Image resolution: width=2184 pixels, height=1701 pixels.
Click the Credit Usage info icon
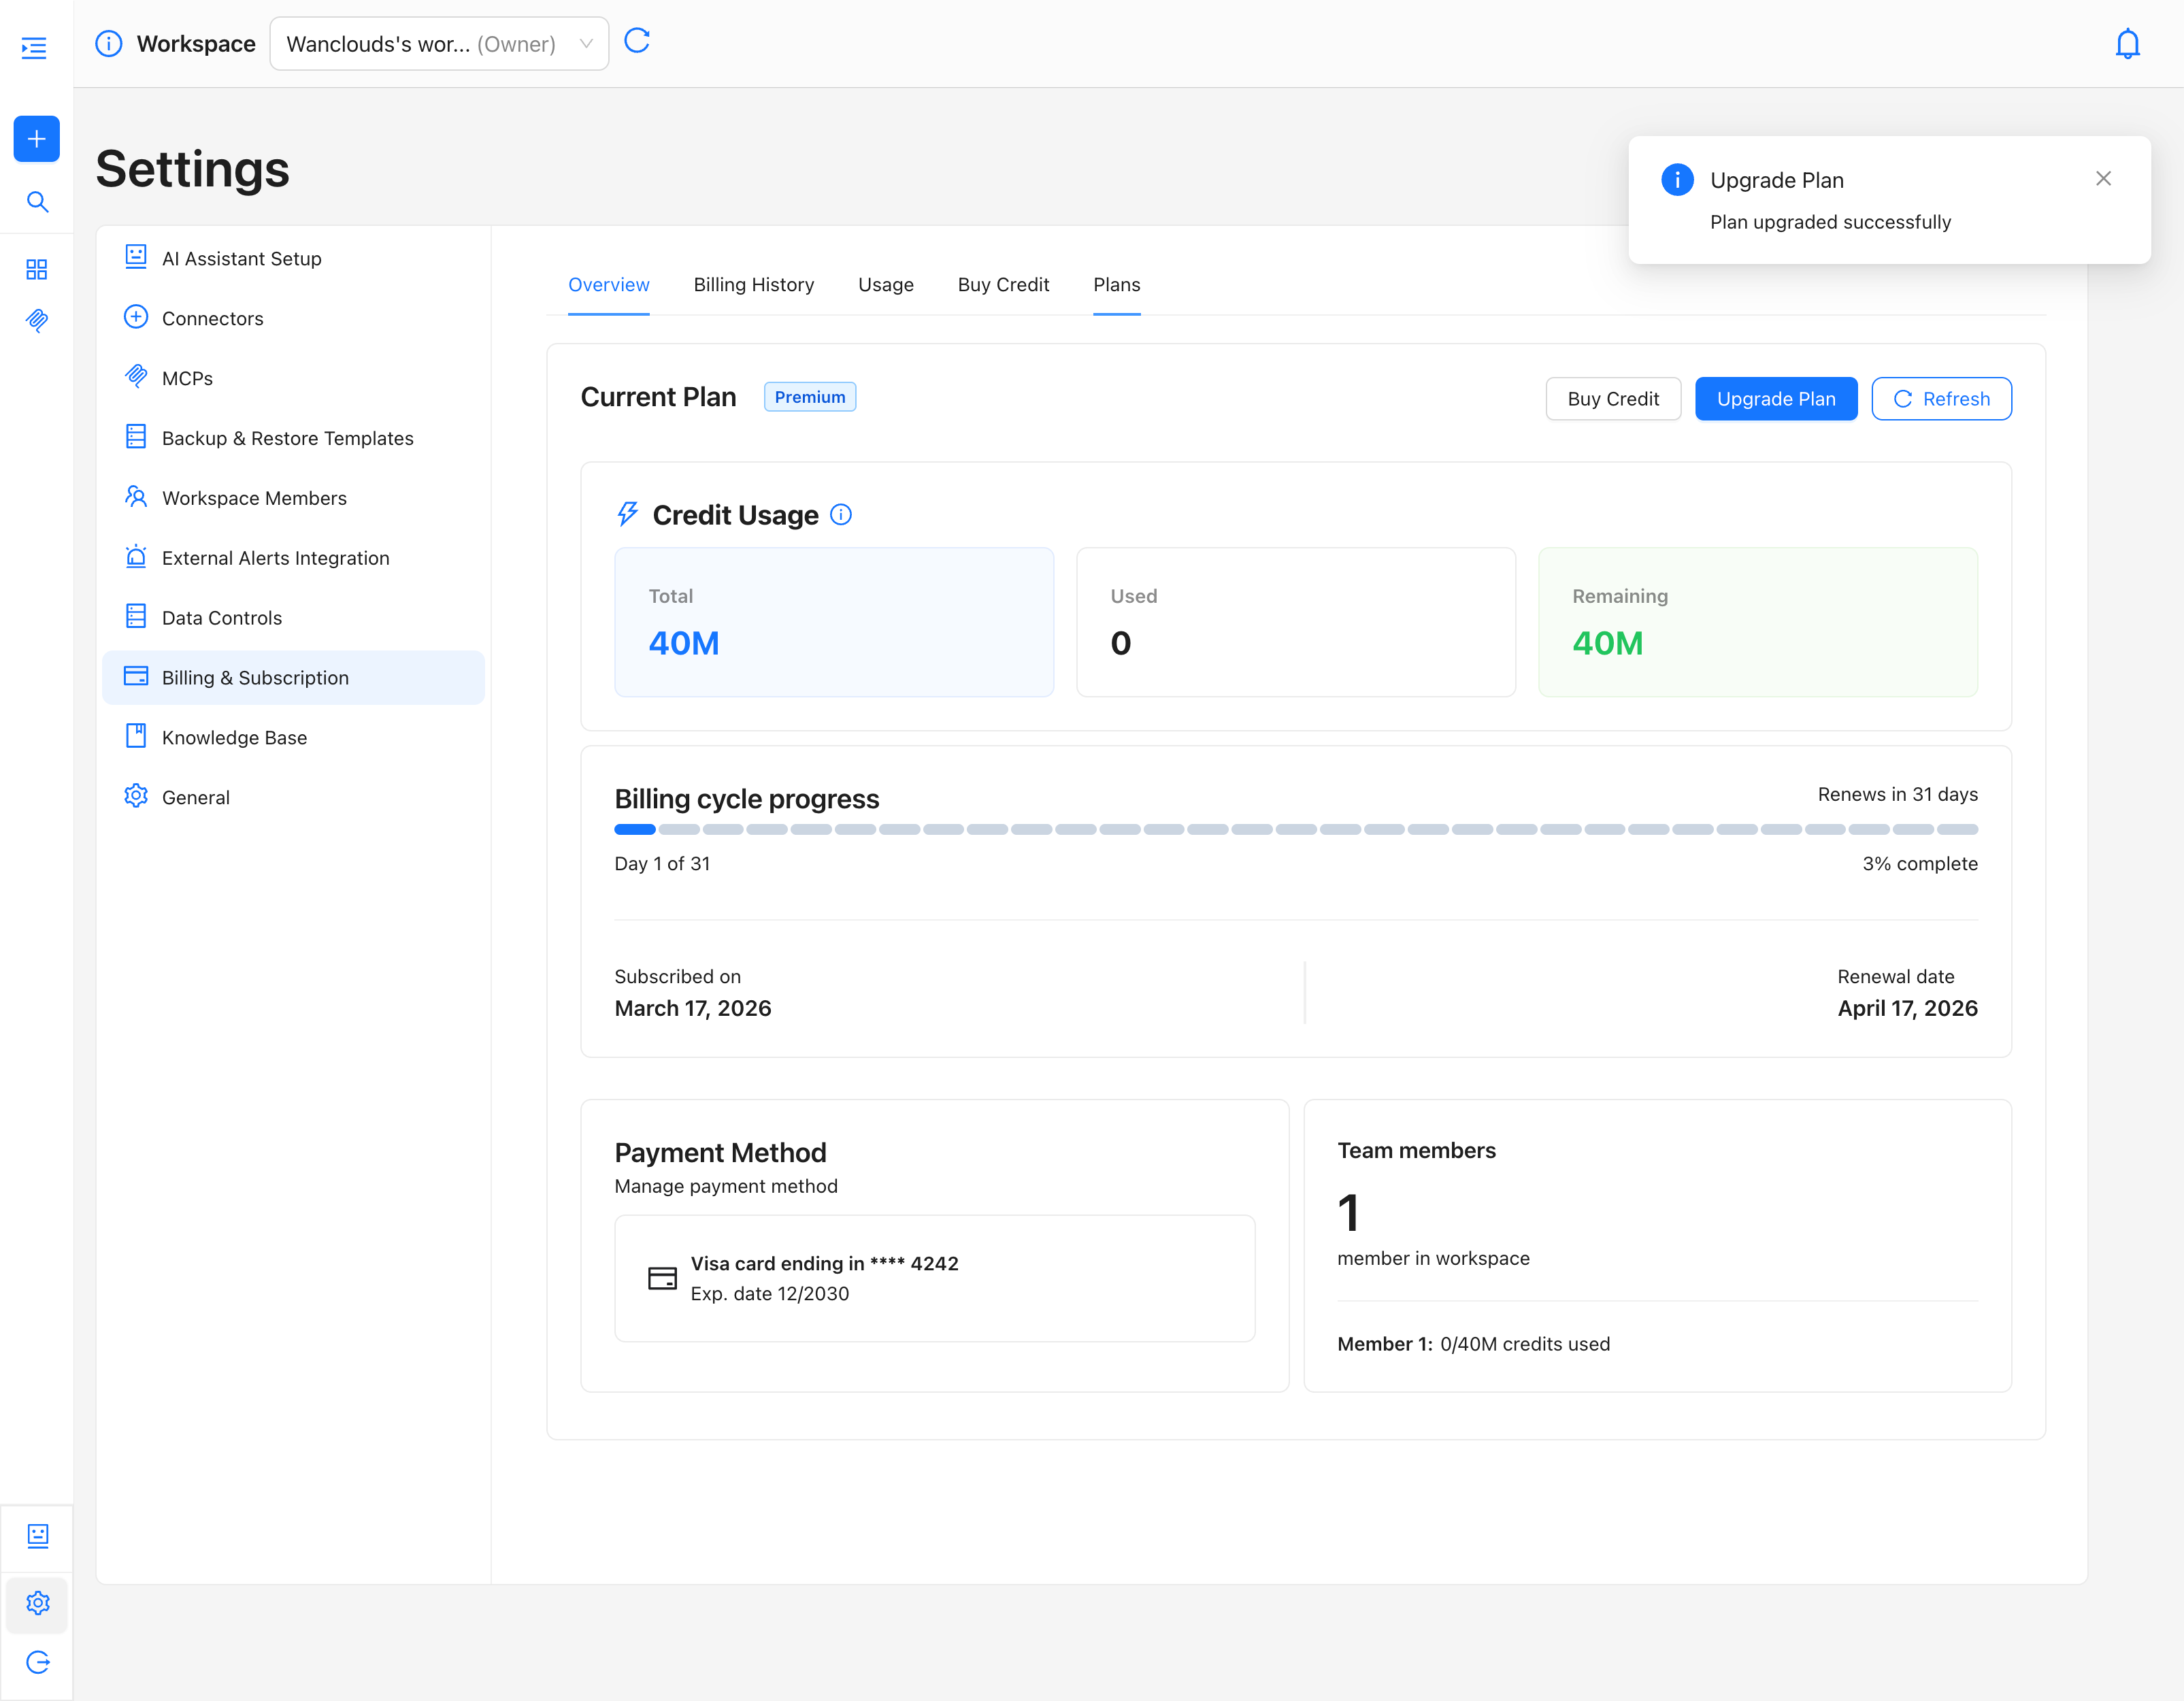[841, 515]
